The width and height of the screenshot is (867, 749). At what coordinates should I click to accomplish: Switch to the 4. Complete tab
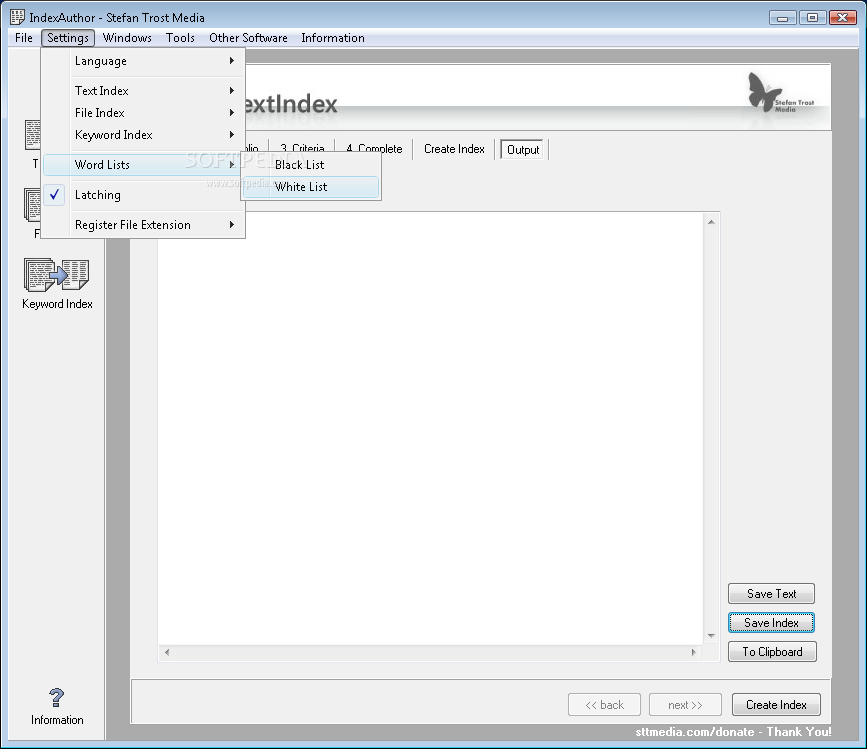click(374, 149)
